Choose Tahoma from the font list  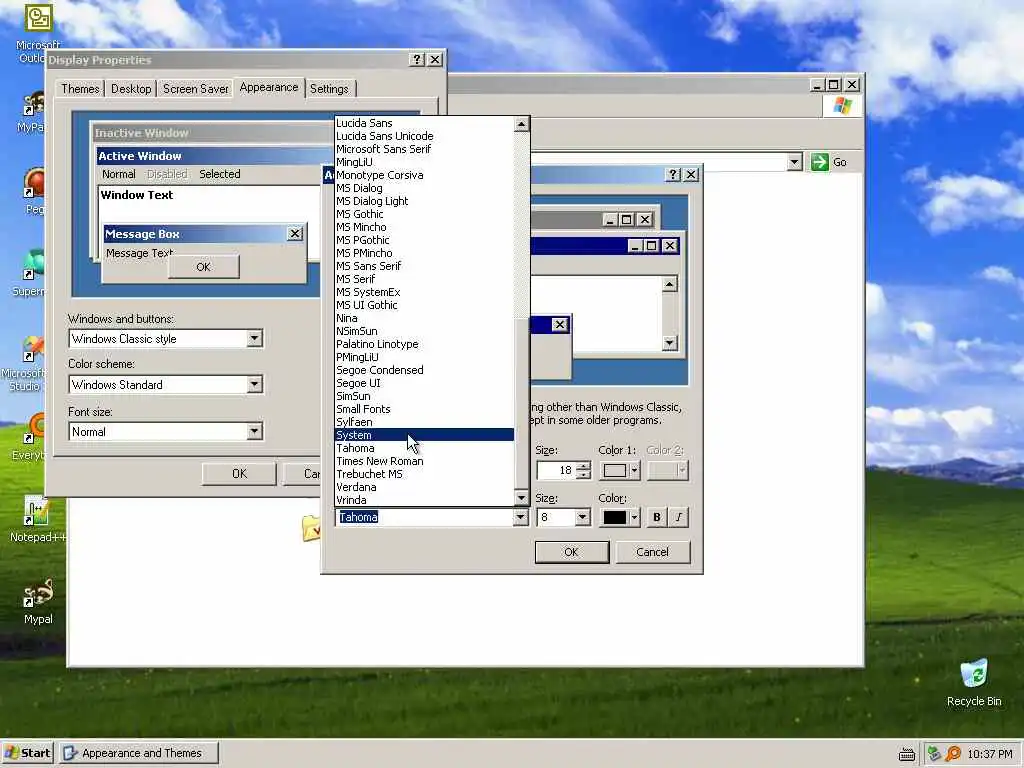click(424, 448)
